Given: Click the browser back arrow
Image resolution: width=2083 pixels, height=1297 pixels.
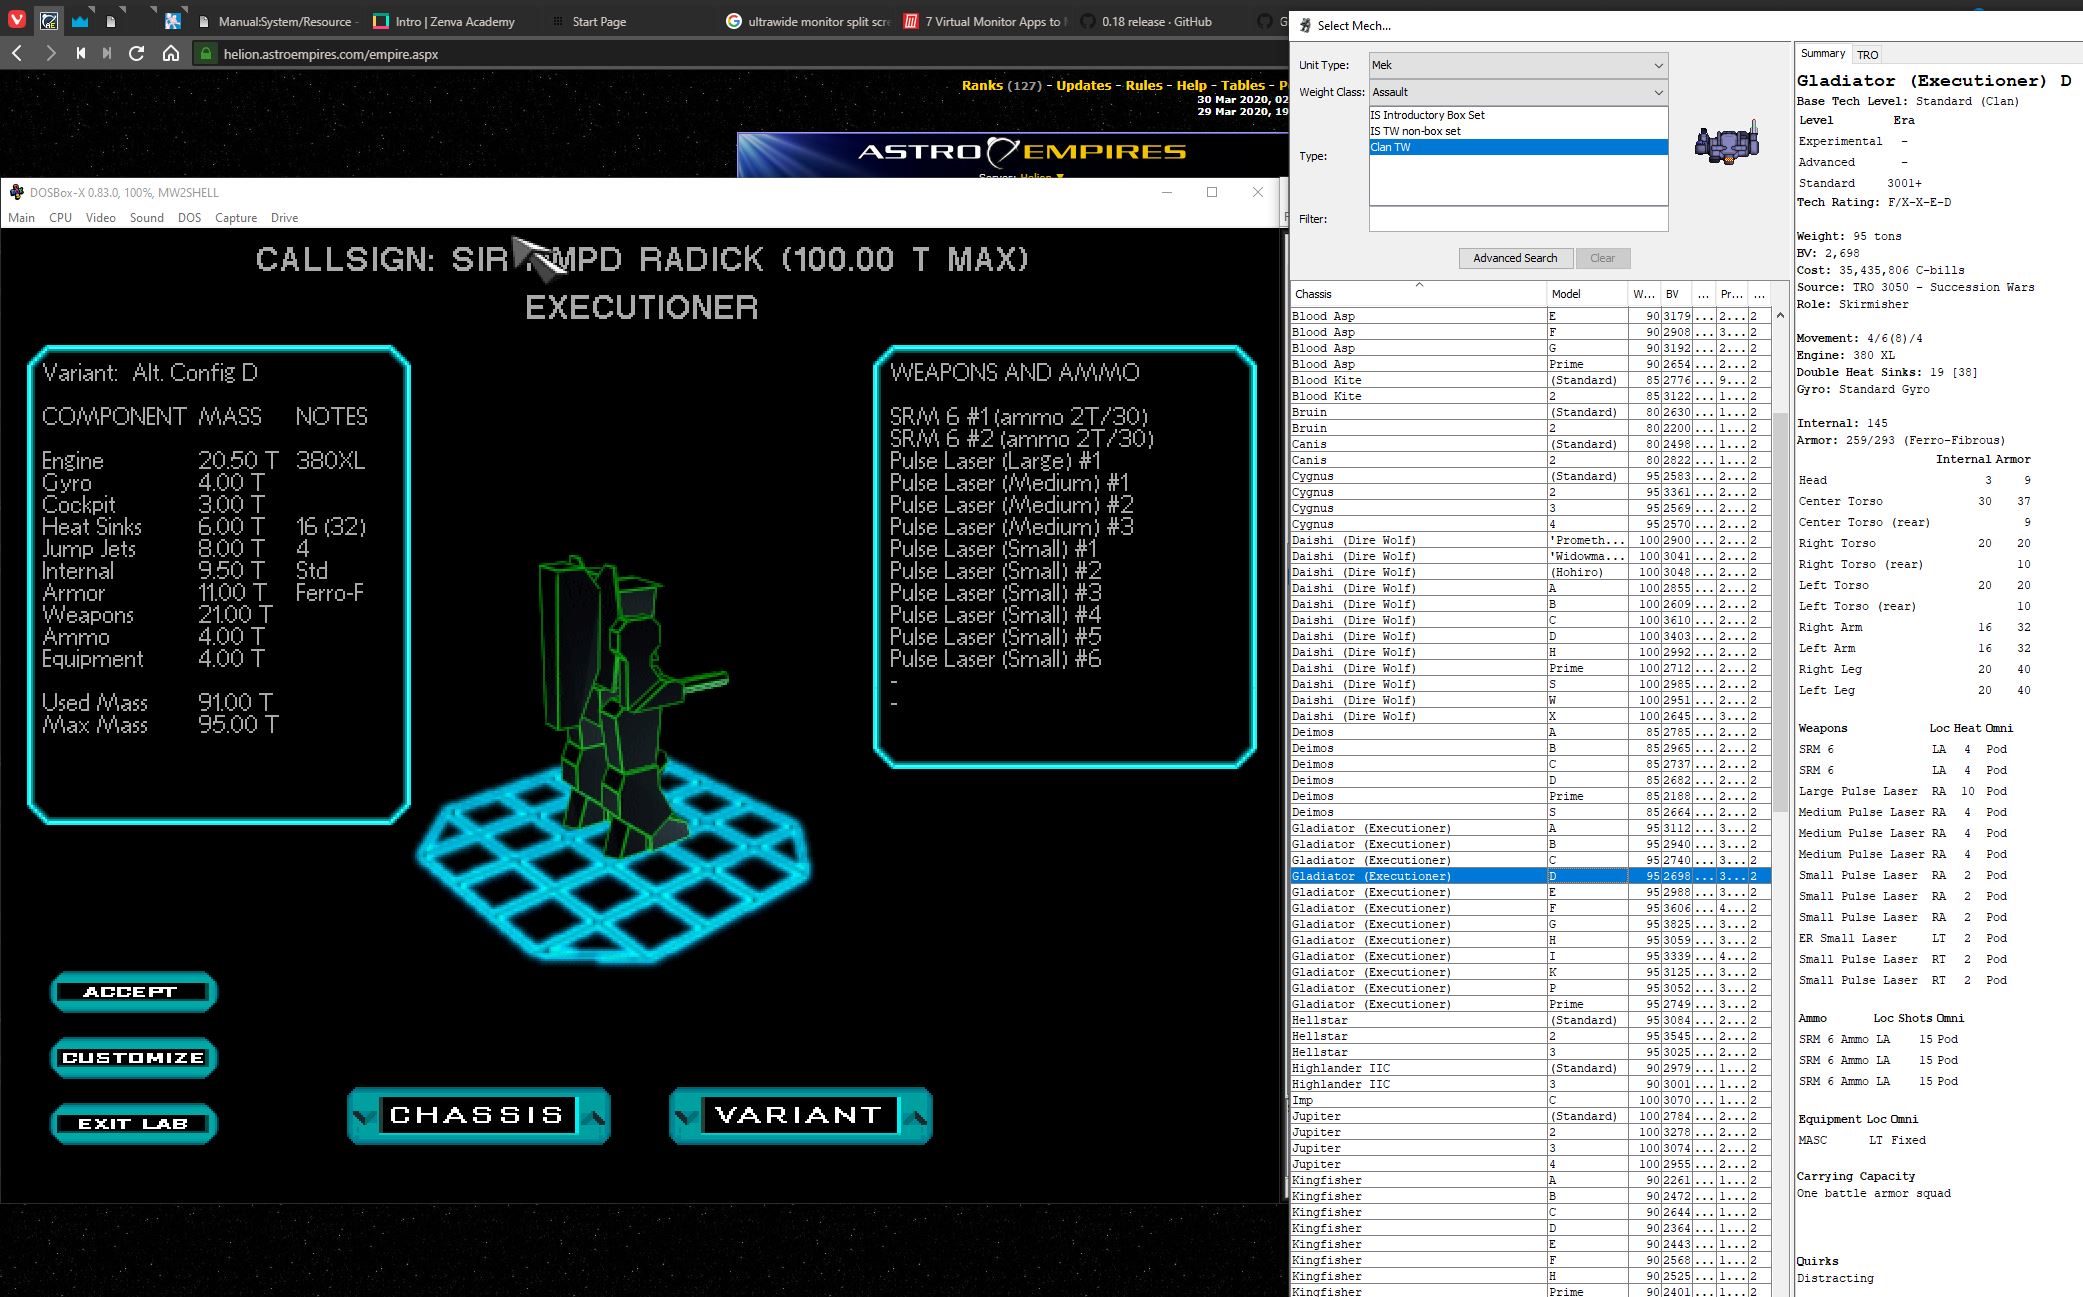Looking at the screenshot, I should [x=17, y=54].
